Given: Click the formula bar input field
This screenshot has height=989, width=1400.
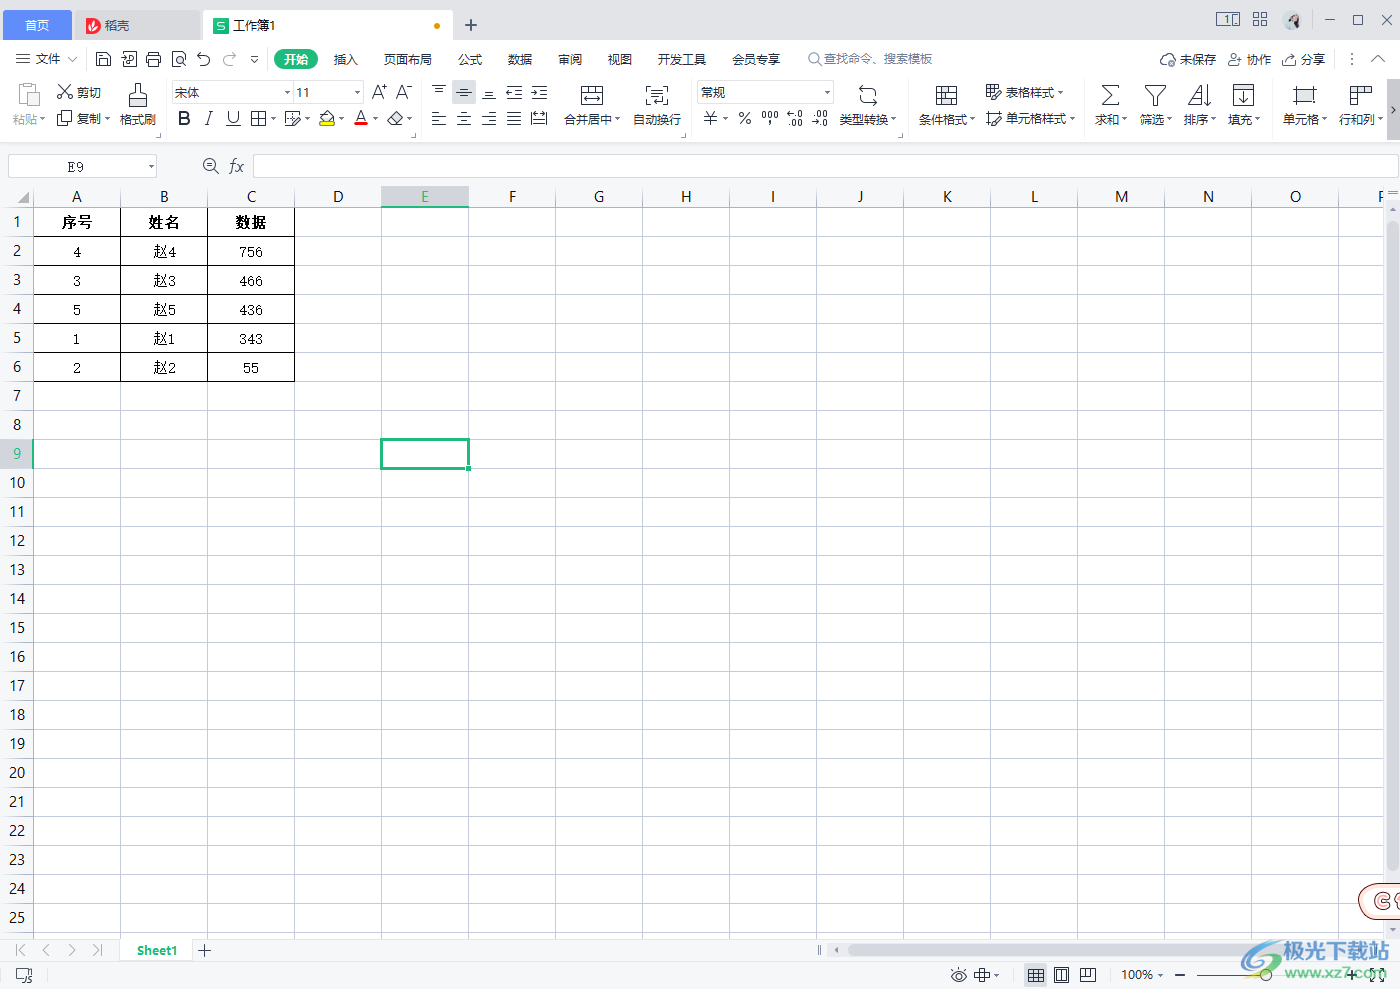Looking at the screenshot, I should click(825, 166).
